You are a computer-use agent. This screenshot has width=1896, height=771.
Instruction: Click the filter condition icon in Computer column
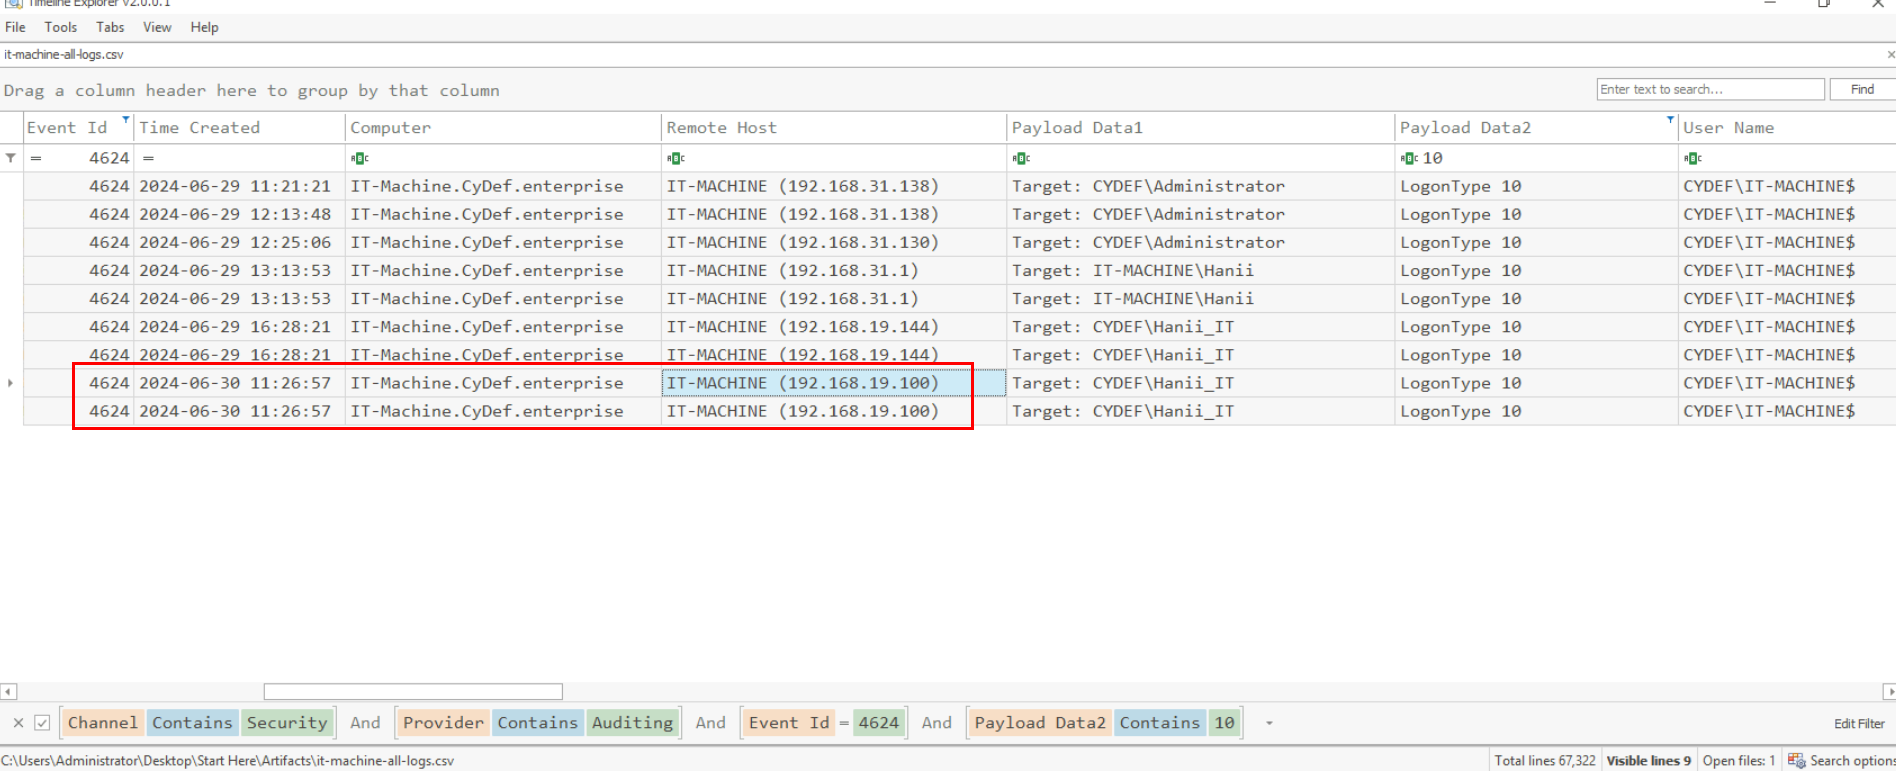click(x=360, y=158)
